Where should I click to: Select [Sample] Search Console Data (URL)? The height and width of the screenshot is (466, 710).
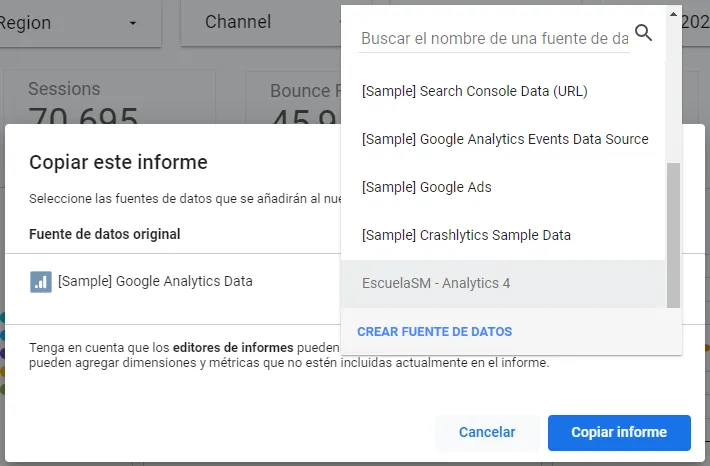click(503, 91)
